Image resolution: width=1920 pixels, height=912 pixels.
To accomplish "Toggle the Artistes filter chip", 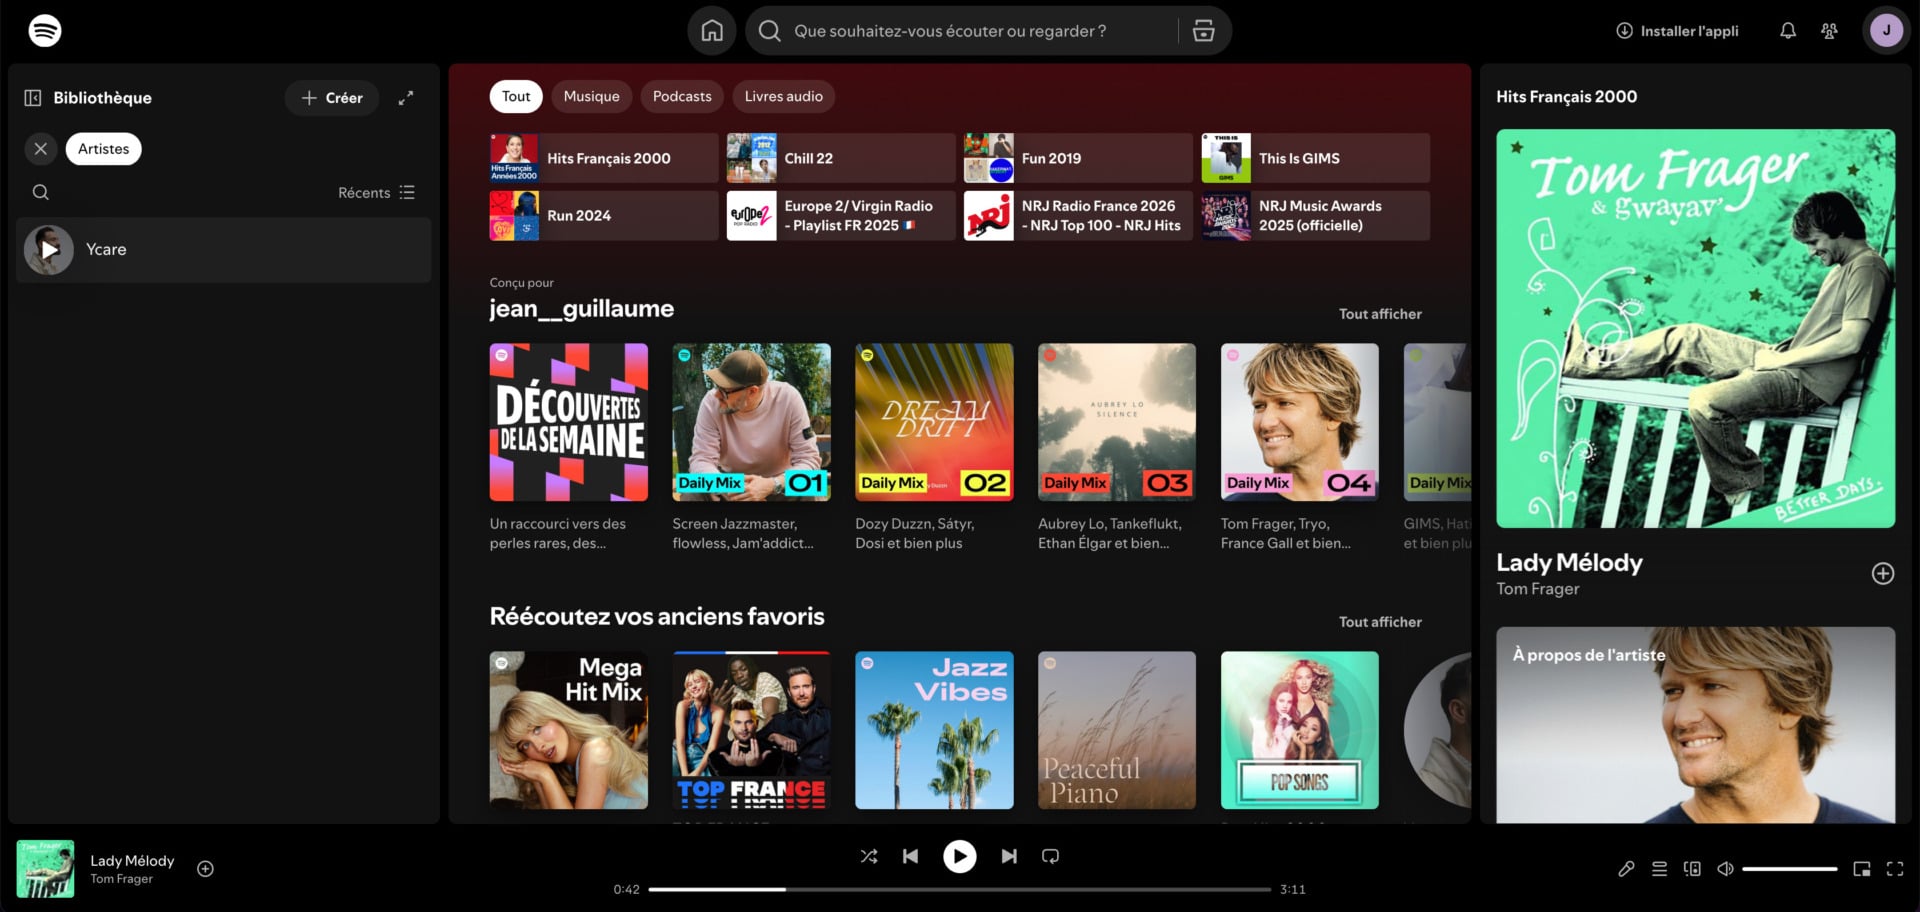I will tap(104, 149).
